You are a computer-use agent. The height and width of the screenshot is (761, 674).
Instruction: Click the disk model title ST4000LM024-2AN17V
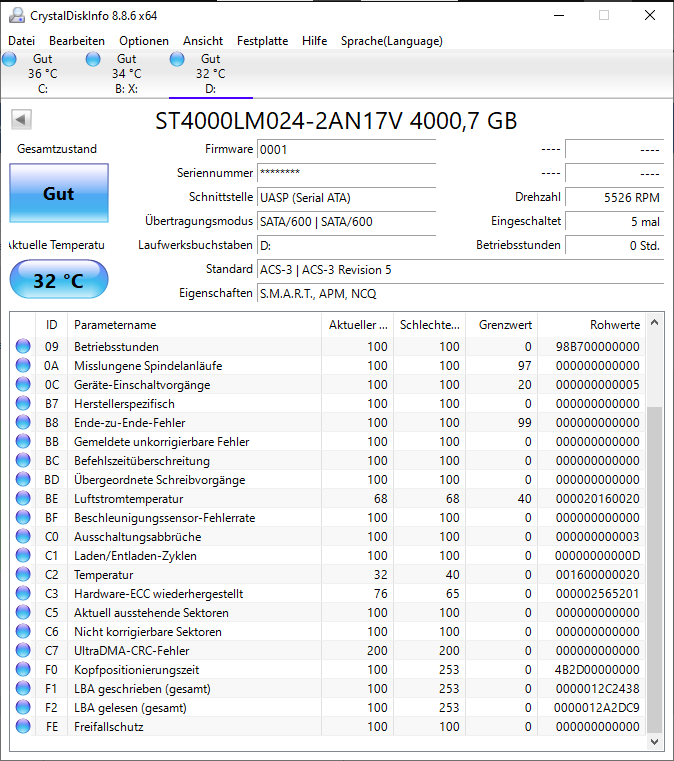[x=279, y=121]
